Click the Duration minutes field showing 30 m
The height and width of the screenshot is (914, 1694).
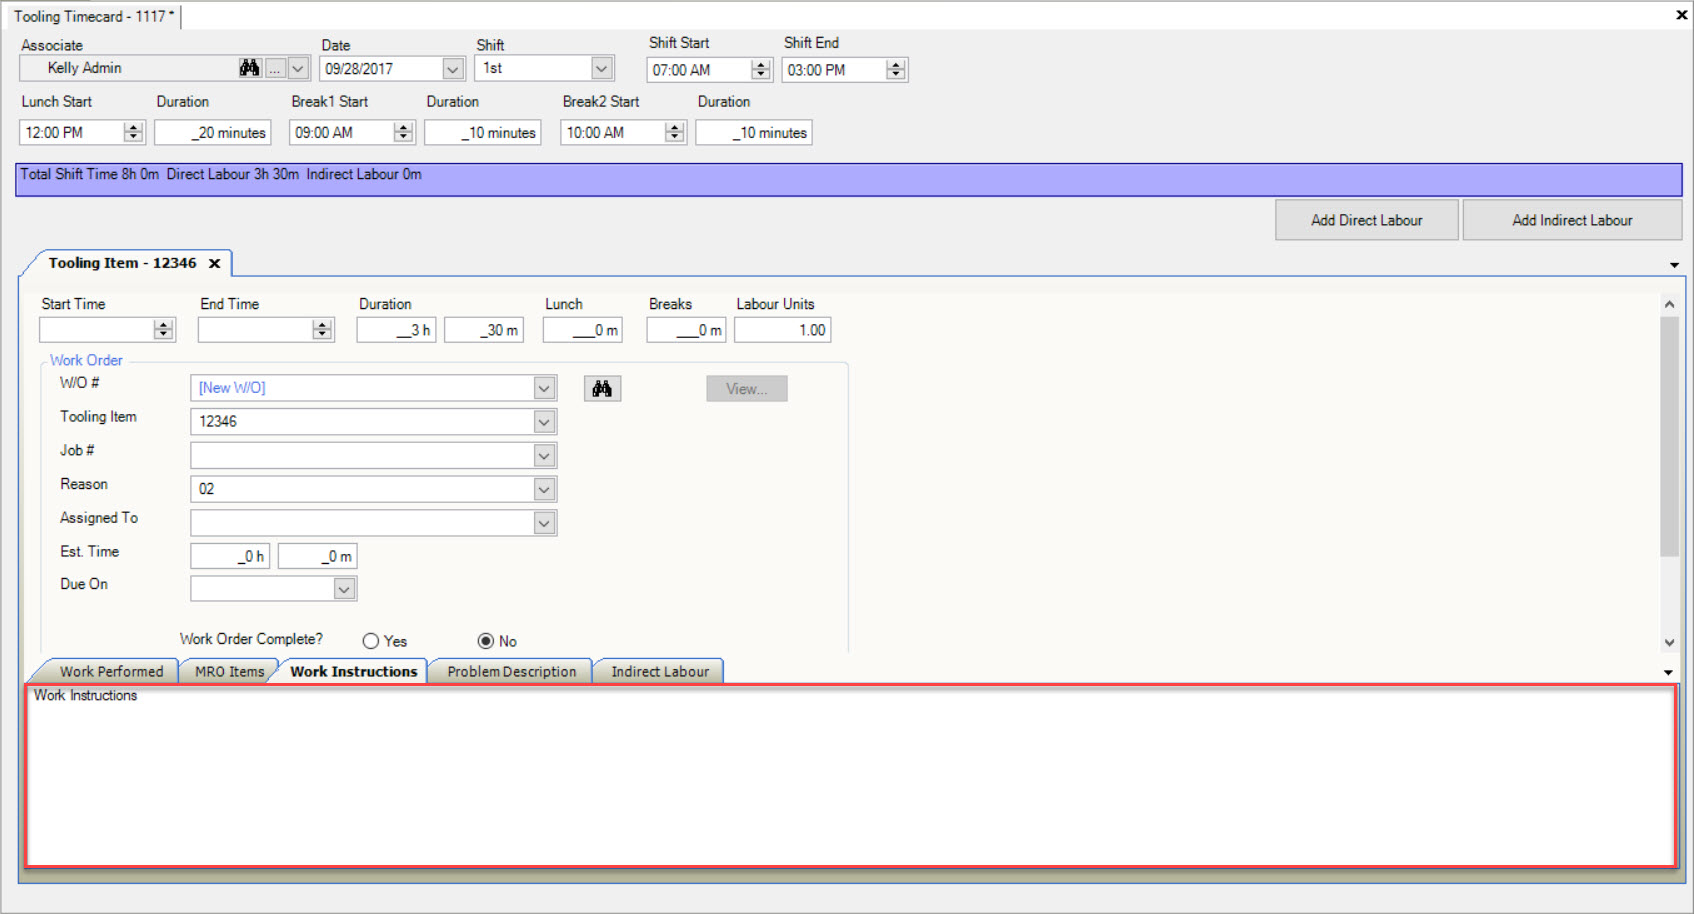click(484, 330)
